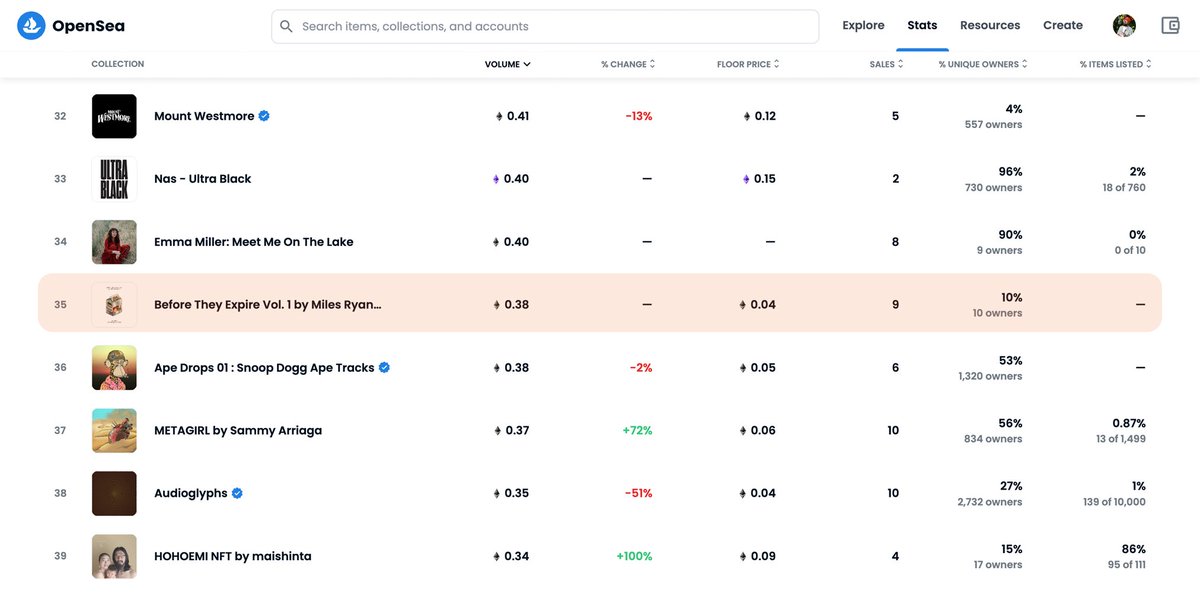Click '2,732 owners' text
This screenshot has height=600, width=1200.
point(989,502)
